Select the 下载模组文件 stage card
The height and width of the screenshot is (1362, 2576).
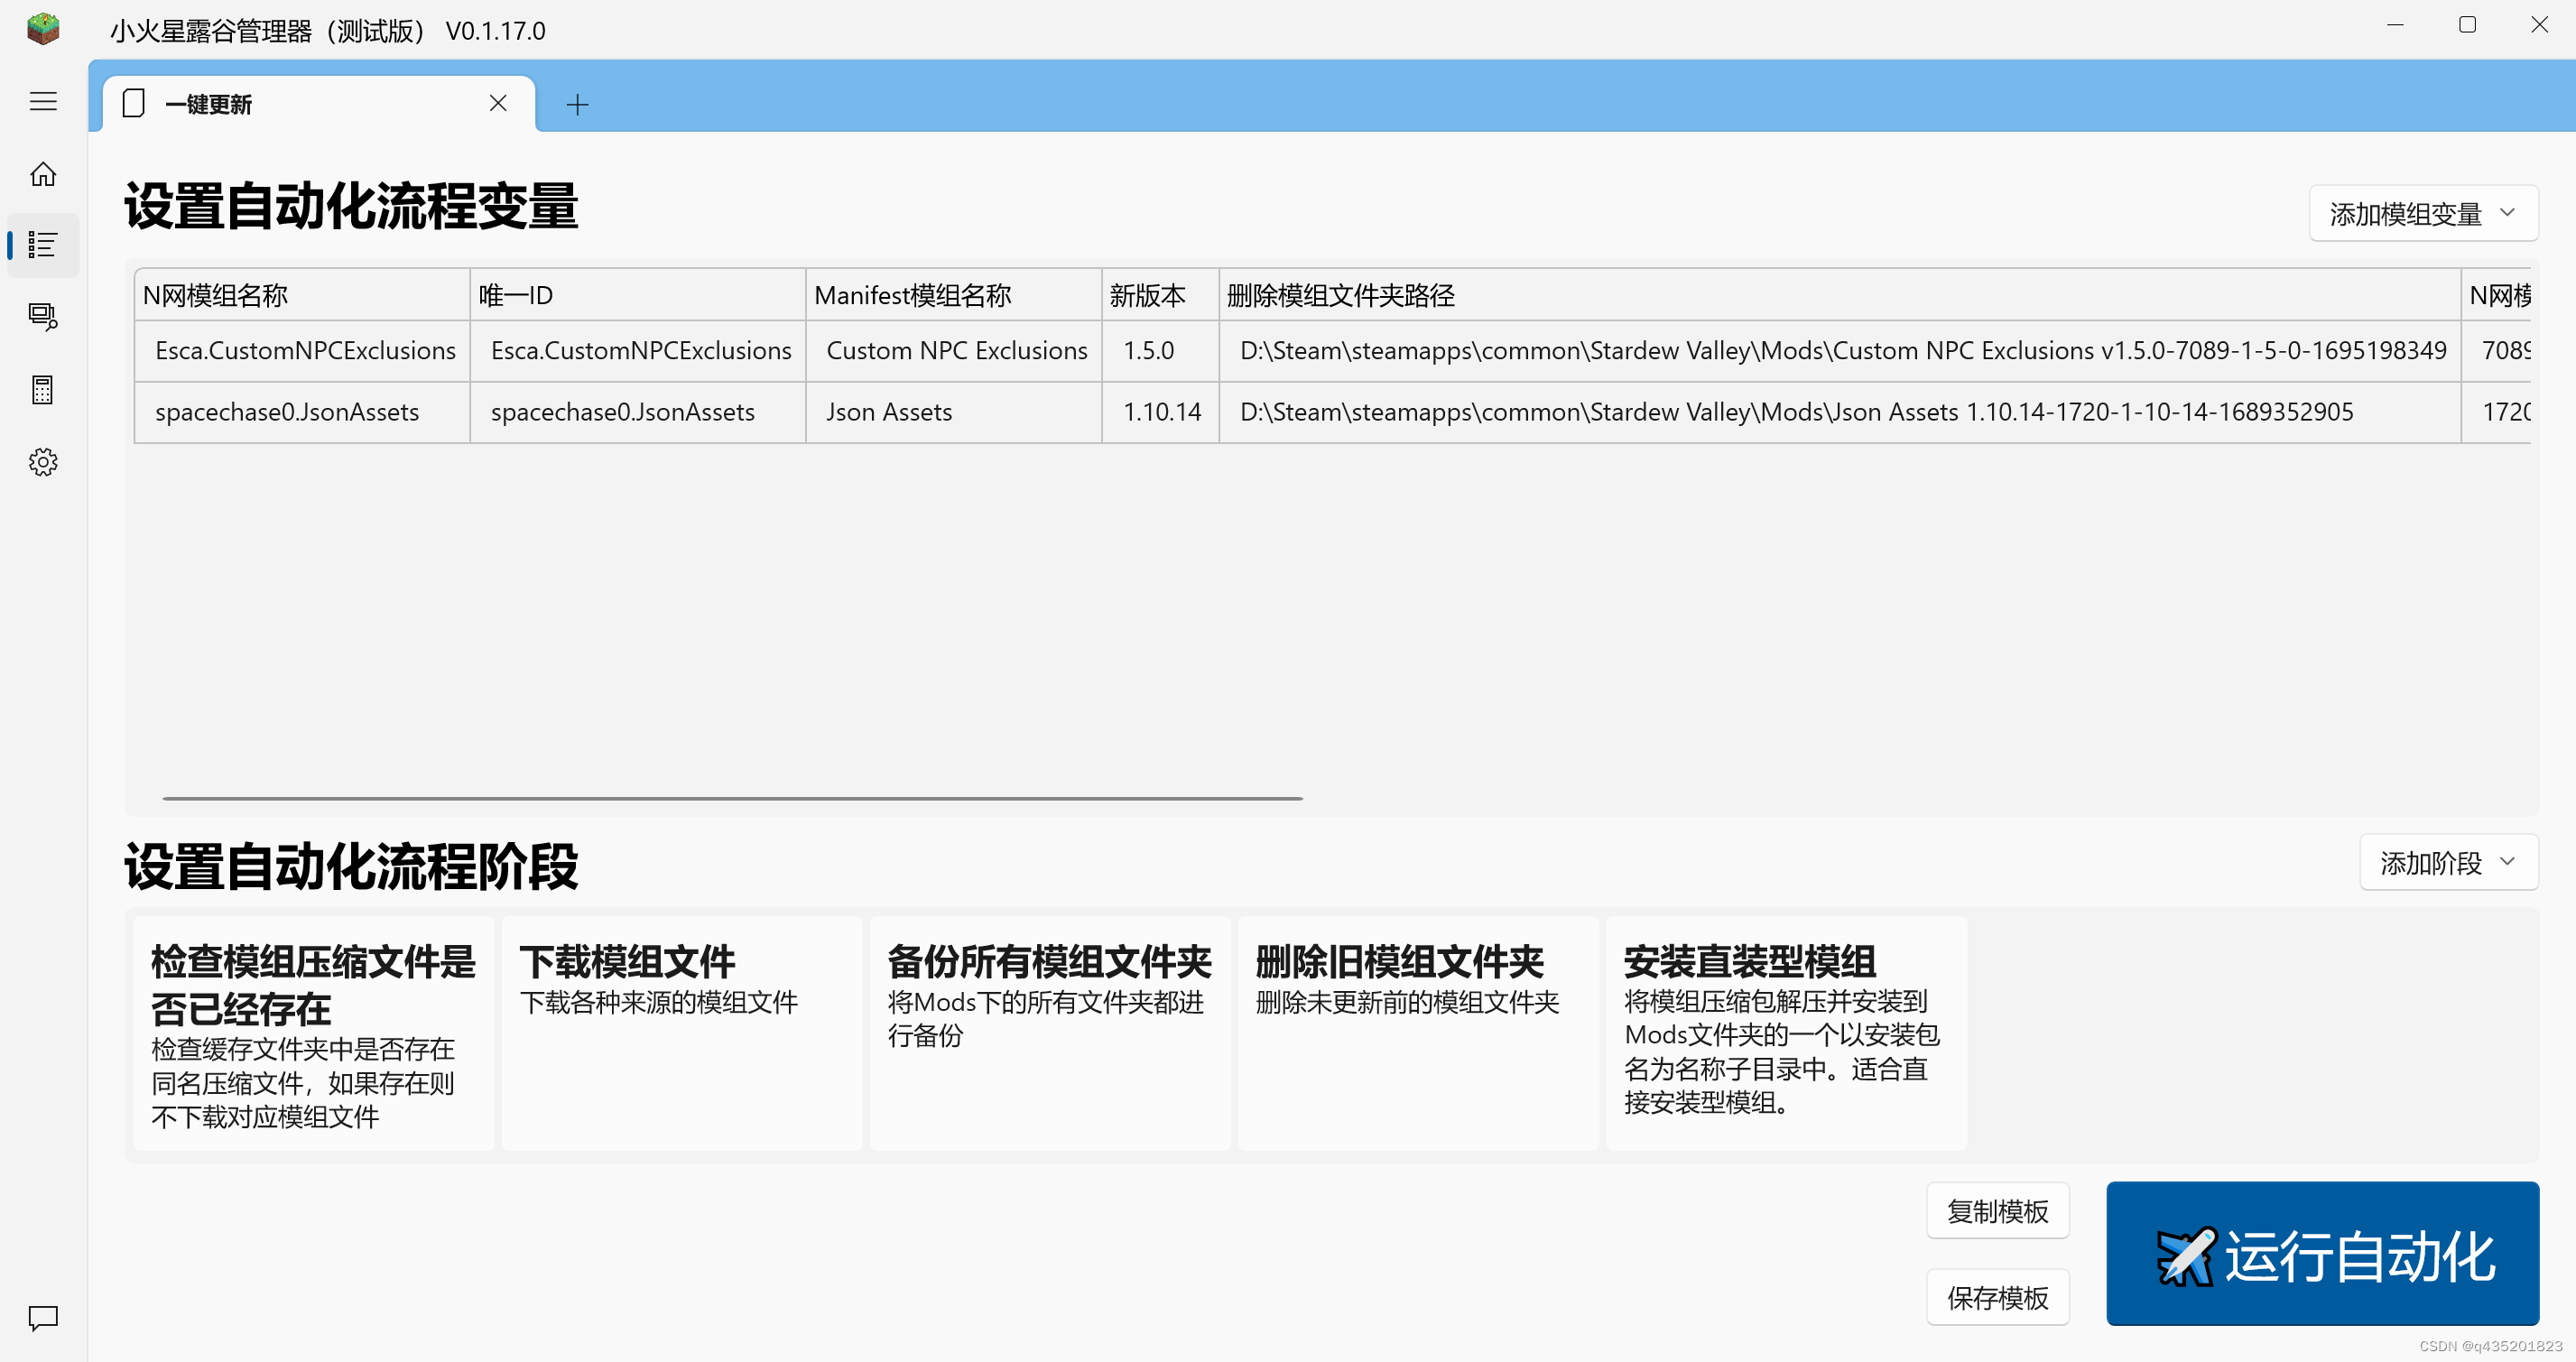[x=681, y=1033]
